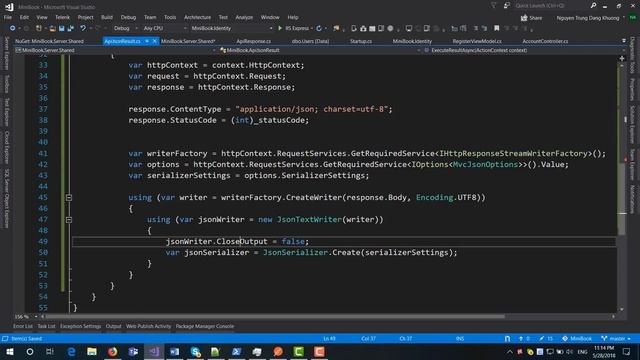The width and height of the screenshot is (640, 360).
Task: Start debugging with green play icon
Action: coord(280,28)
